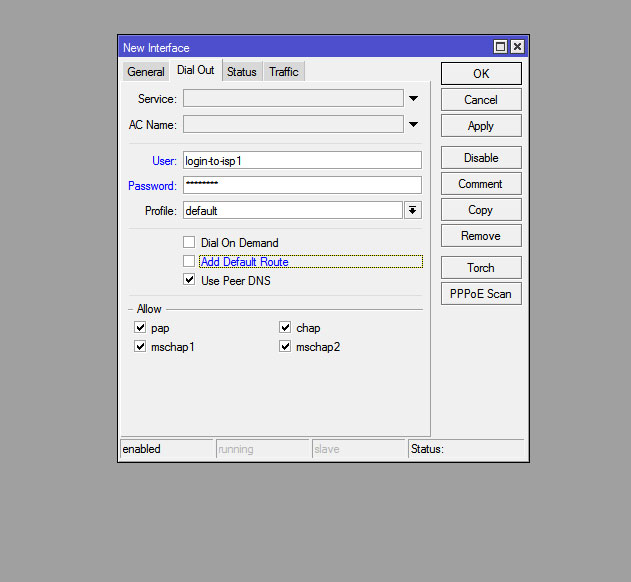
Task: Disable pap authentication checkbox
Action: point(140,328)
